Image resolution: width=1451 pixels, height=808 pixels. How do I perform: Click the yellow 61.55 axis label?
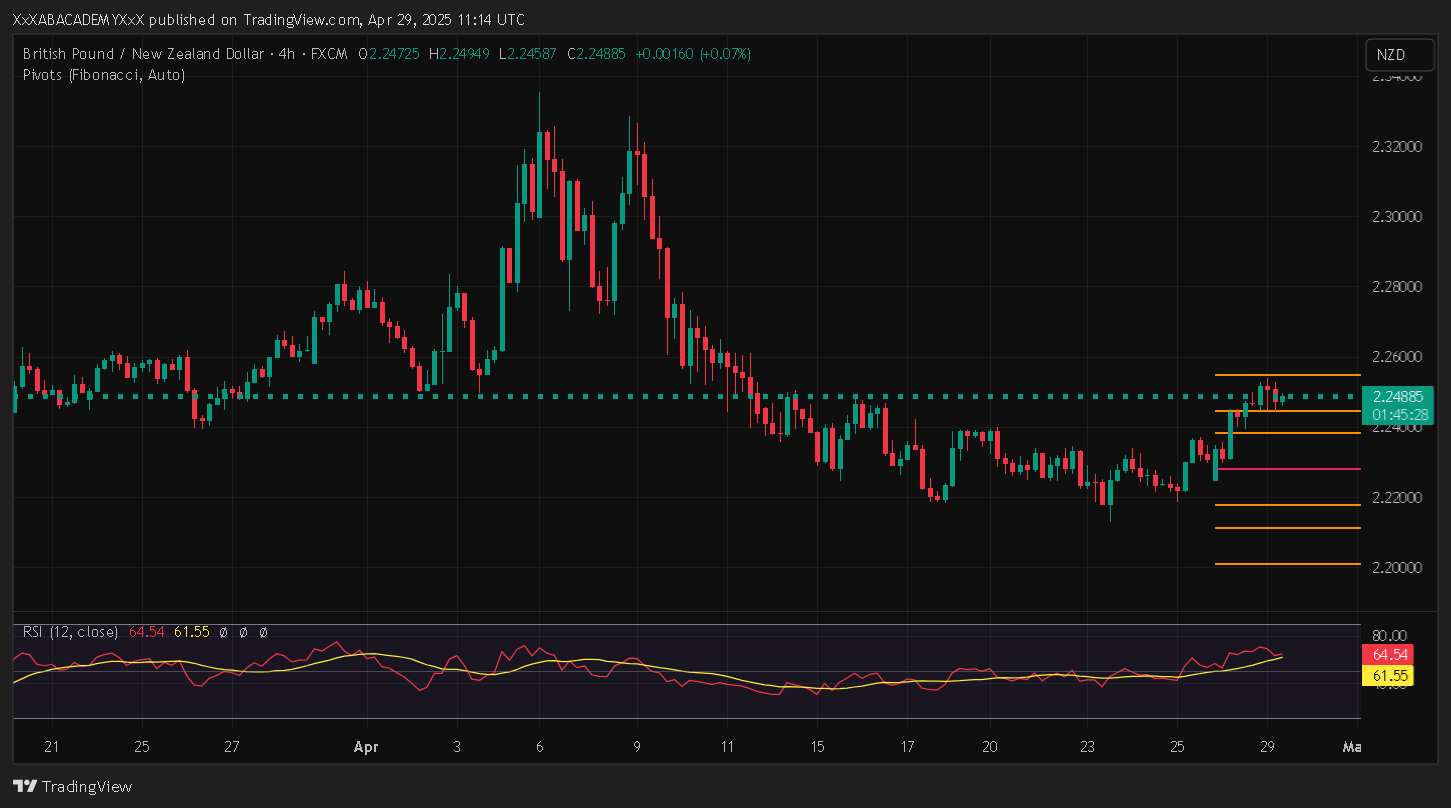[x=1390, y=676]
